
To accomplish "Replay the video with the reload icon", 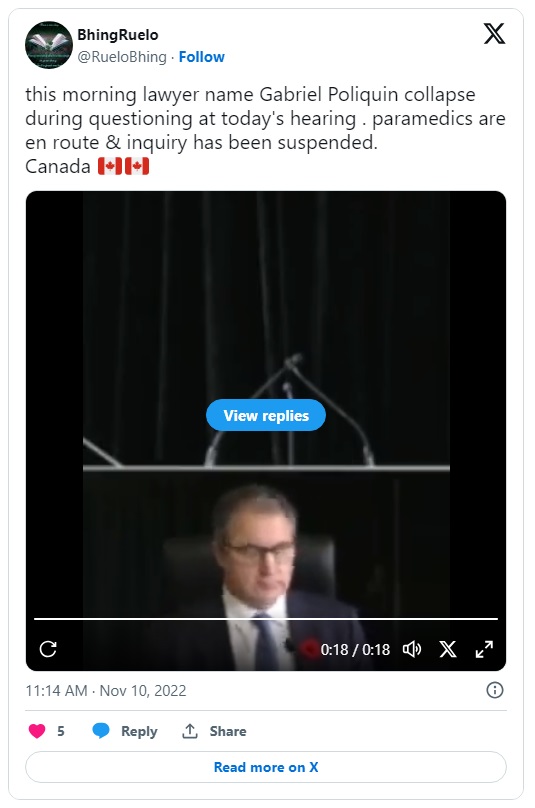I will coord(48,649).
